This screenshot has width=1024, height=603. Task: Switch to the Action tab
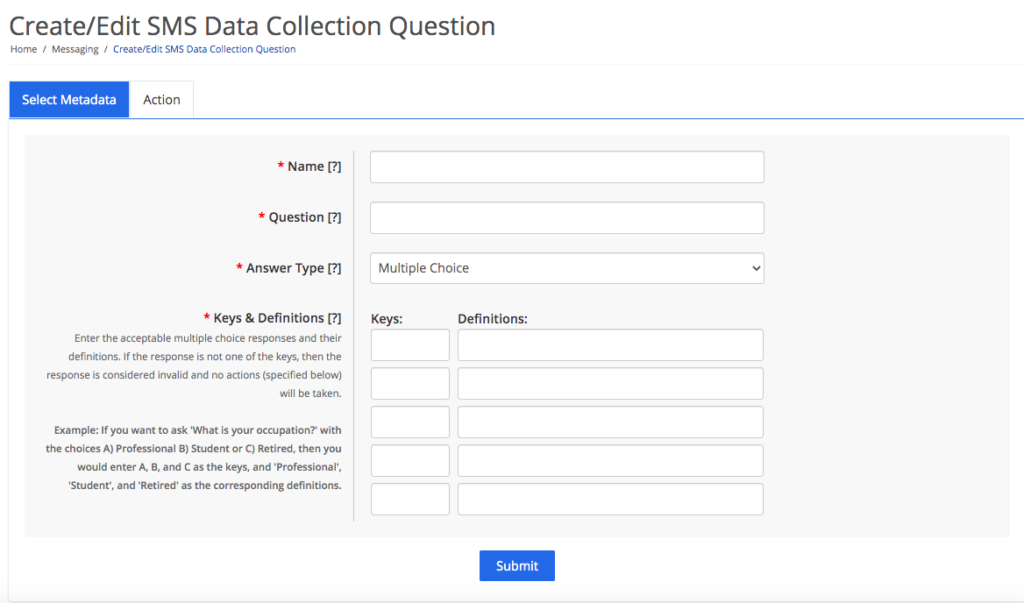coord(161,99)
